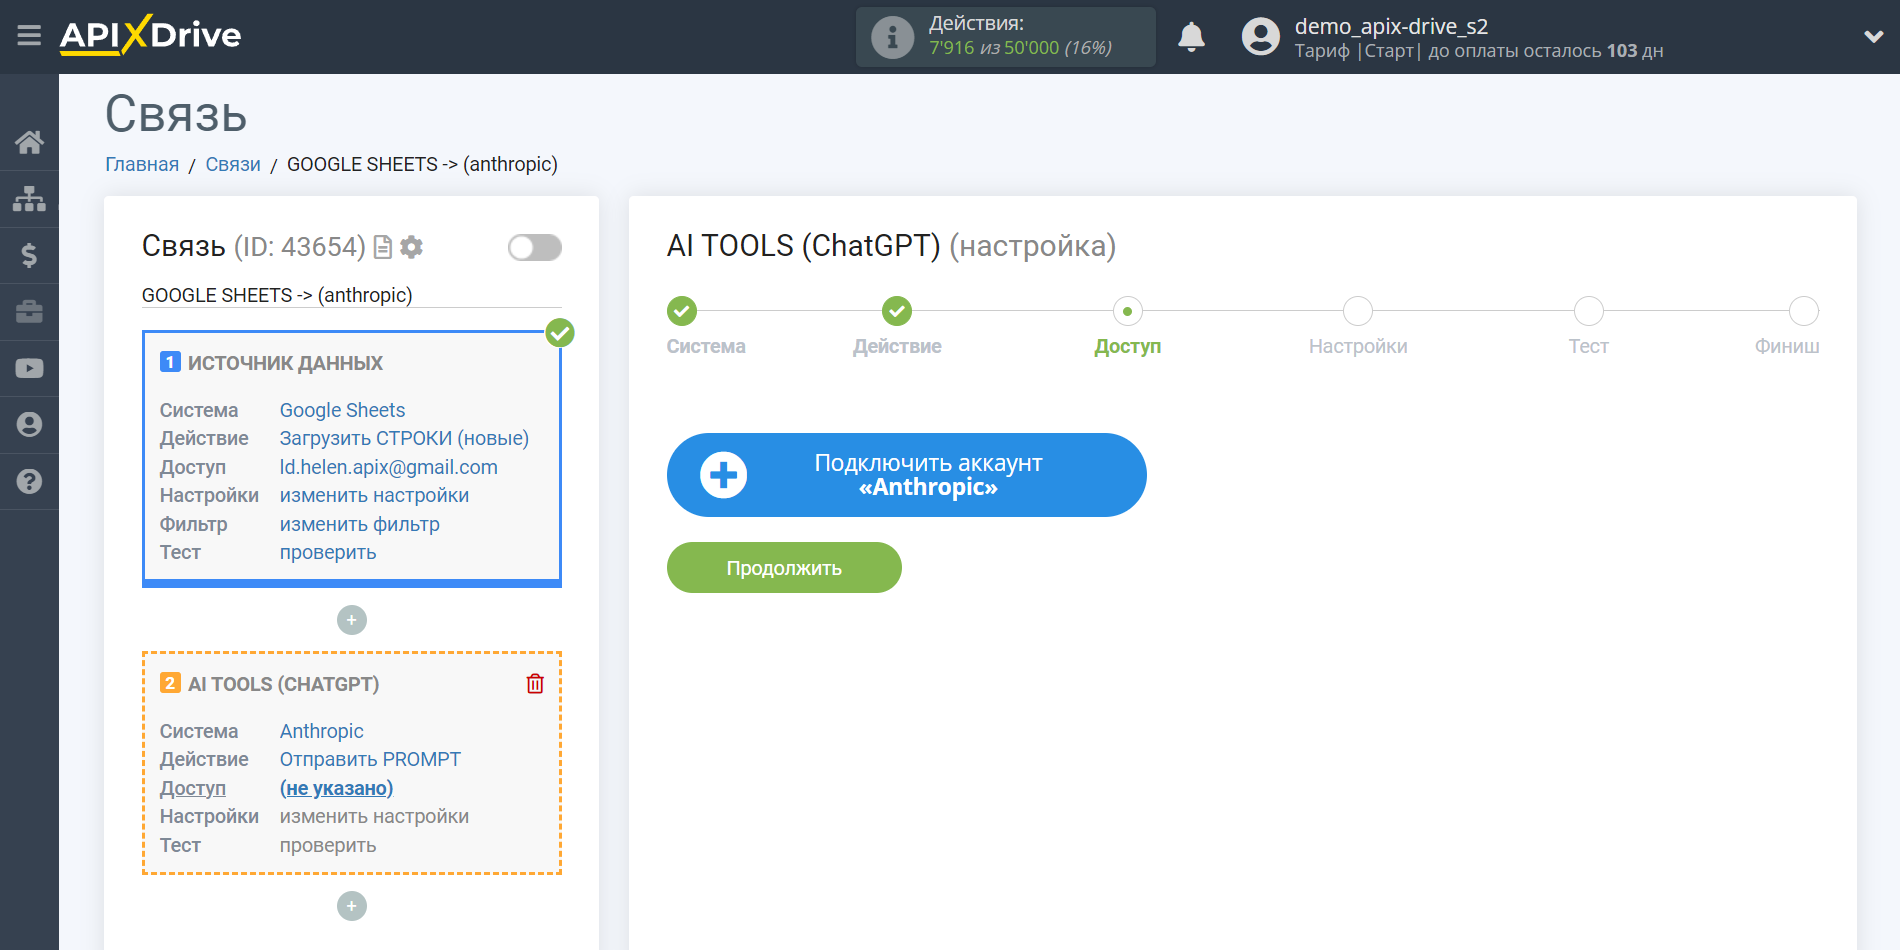Click the ApiX-Drive logo
Viewport: 1900px width, 950px height.
150,36
